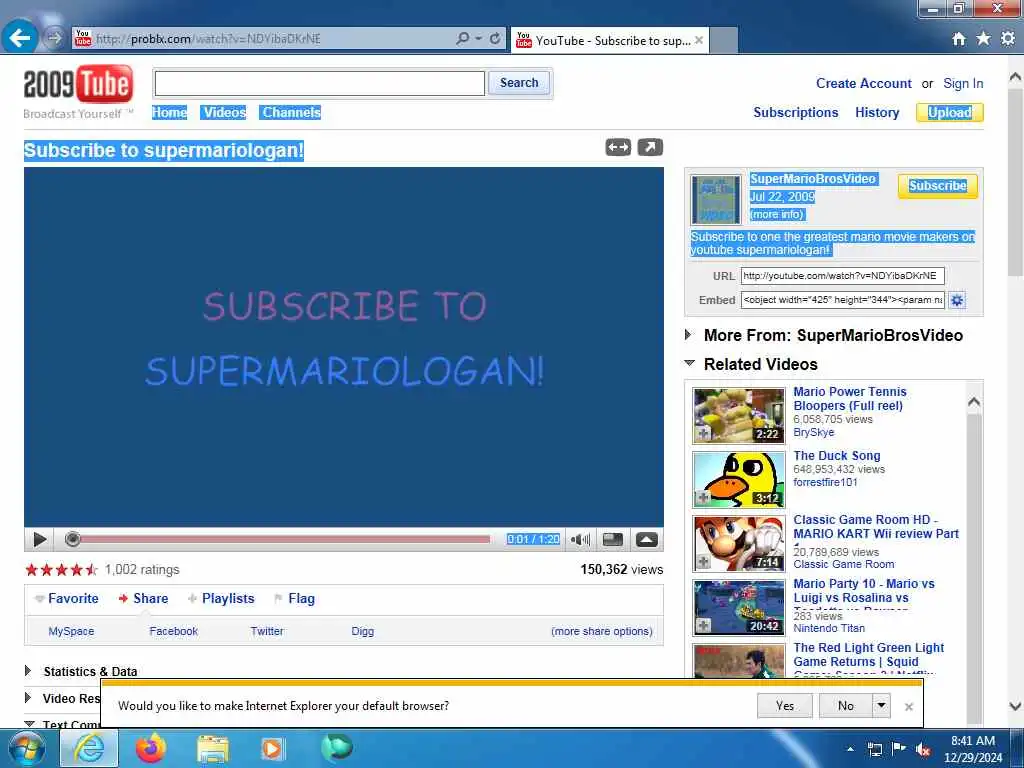Viewport: 1024px width, 768px height.
Task: Go to Videos nav tab
Action: coord(224,112)
